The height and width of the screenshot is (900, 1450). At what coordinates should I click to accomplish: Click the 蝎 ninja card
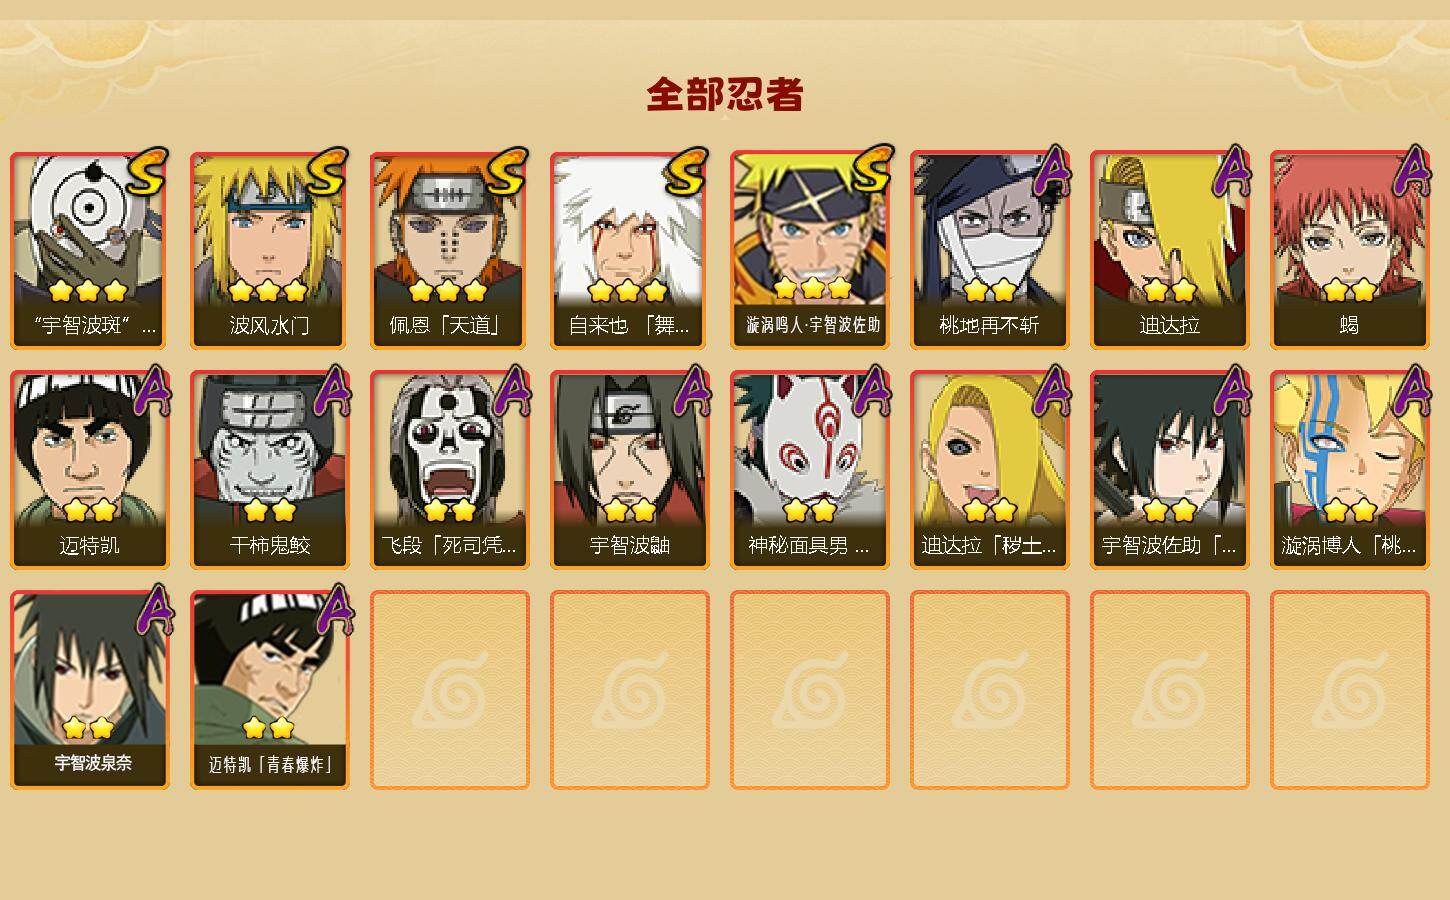coord(1349,250)
